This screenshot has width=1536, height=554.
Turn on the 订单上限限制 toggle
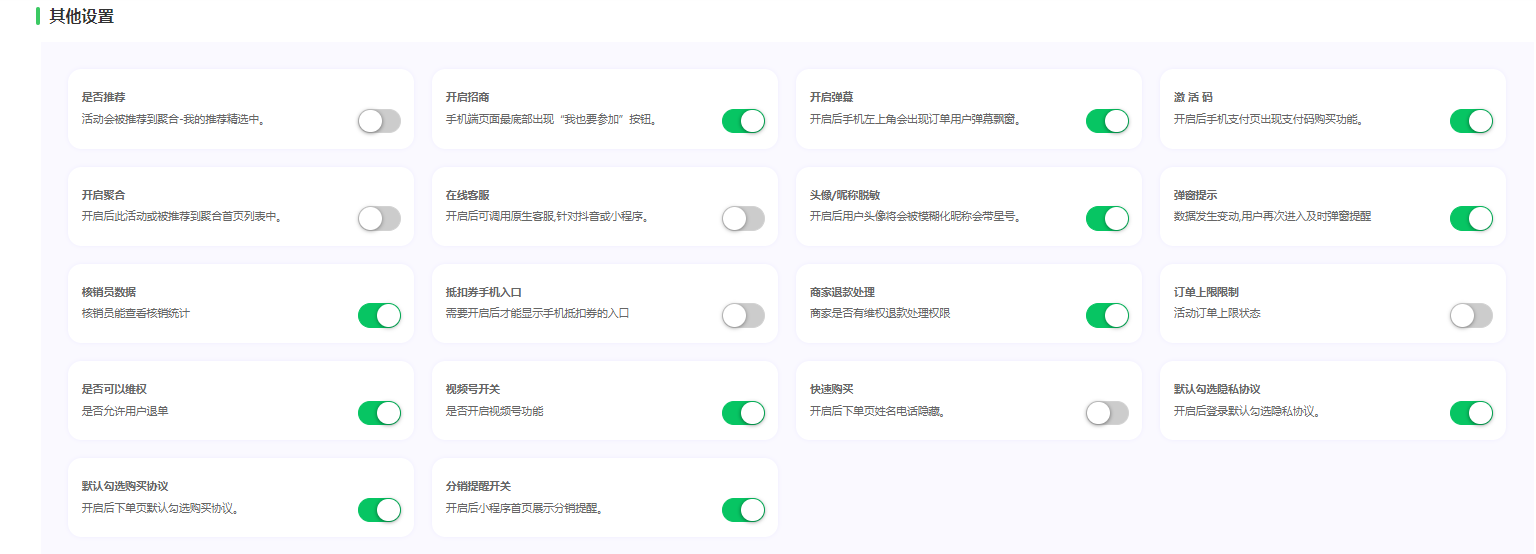click(x=1471, y=316)
